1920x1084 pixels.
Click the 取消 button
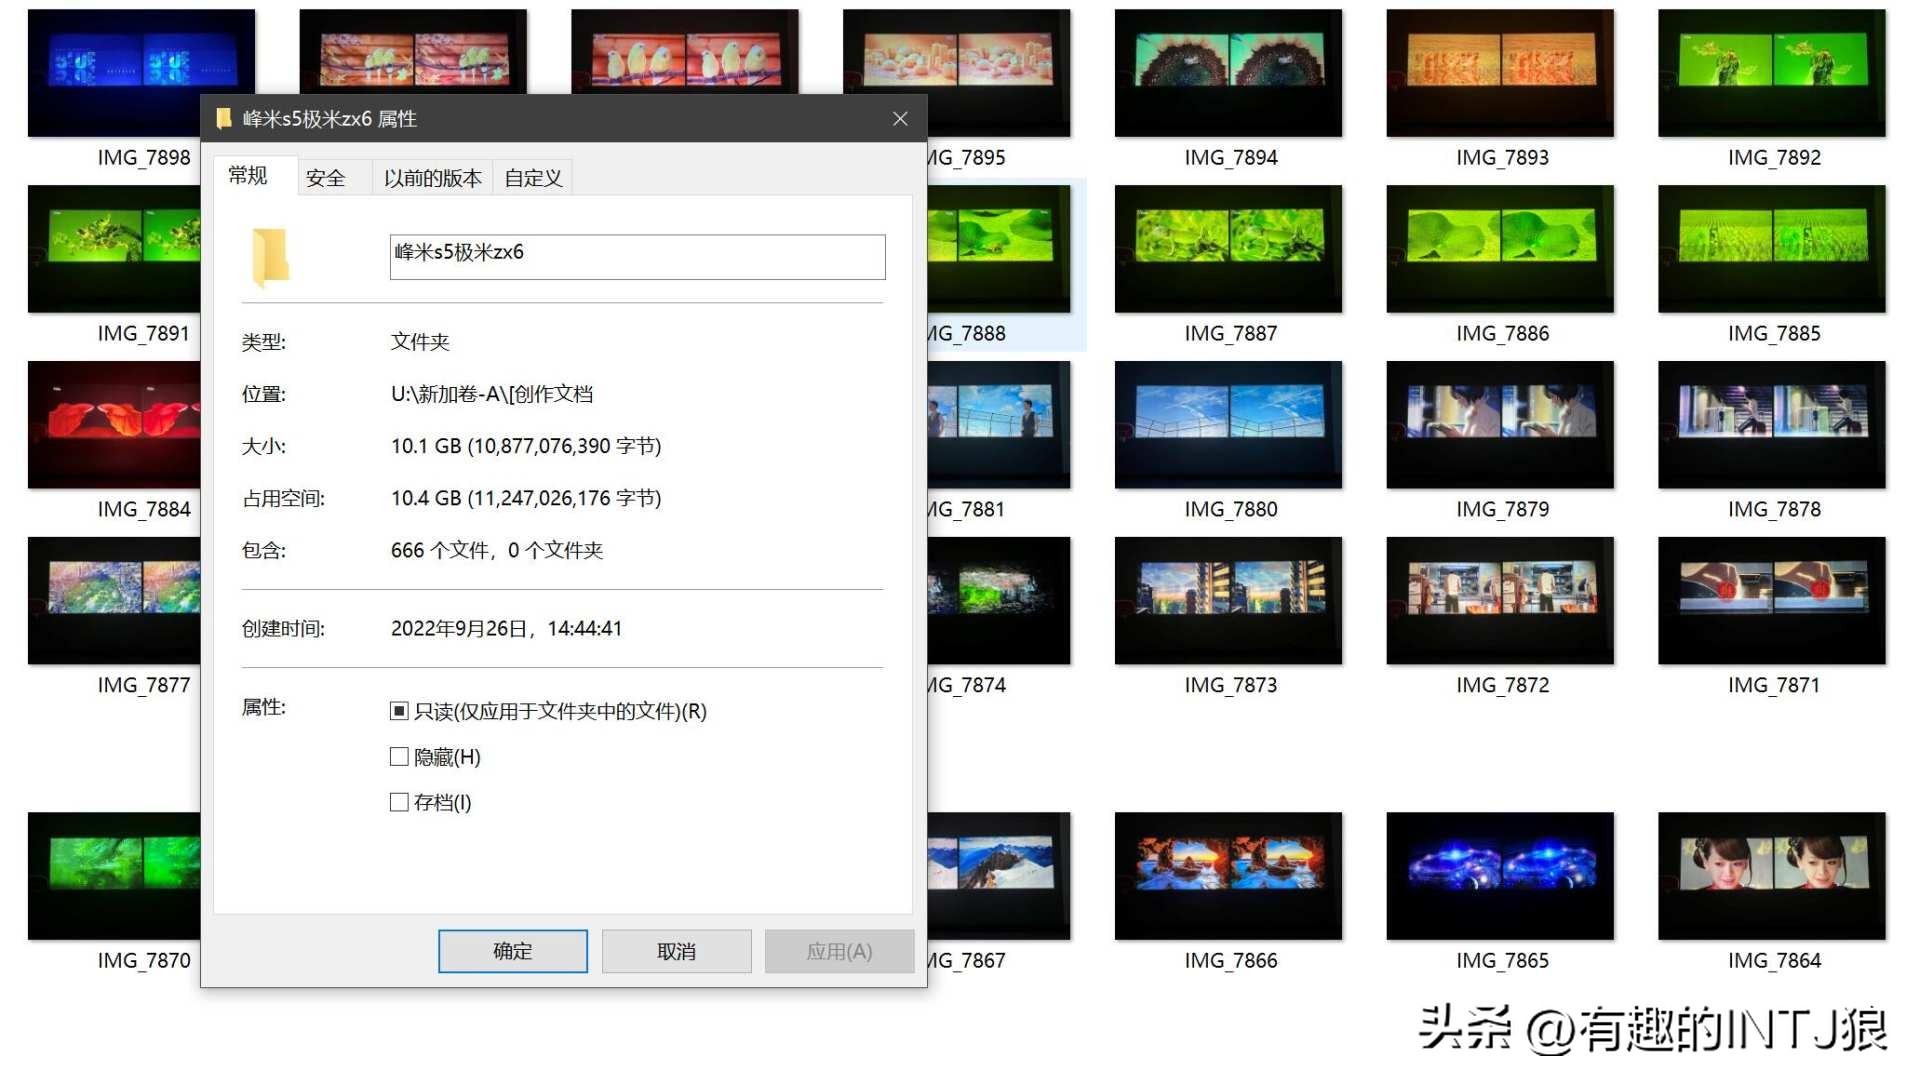coord(676,951)
